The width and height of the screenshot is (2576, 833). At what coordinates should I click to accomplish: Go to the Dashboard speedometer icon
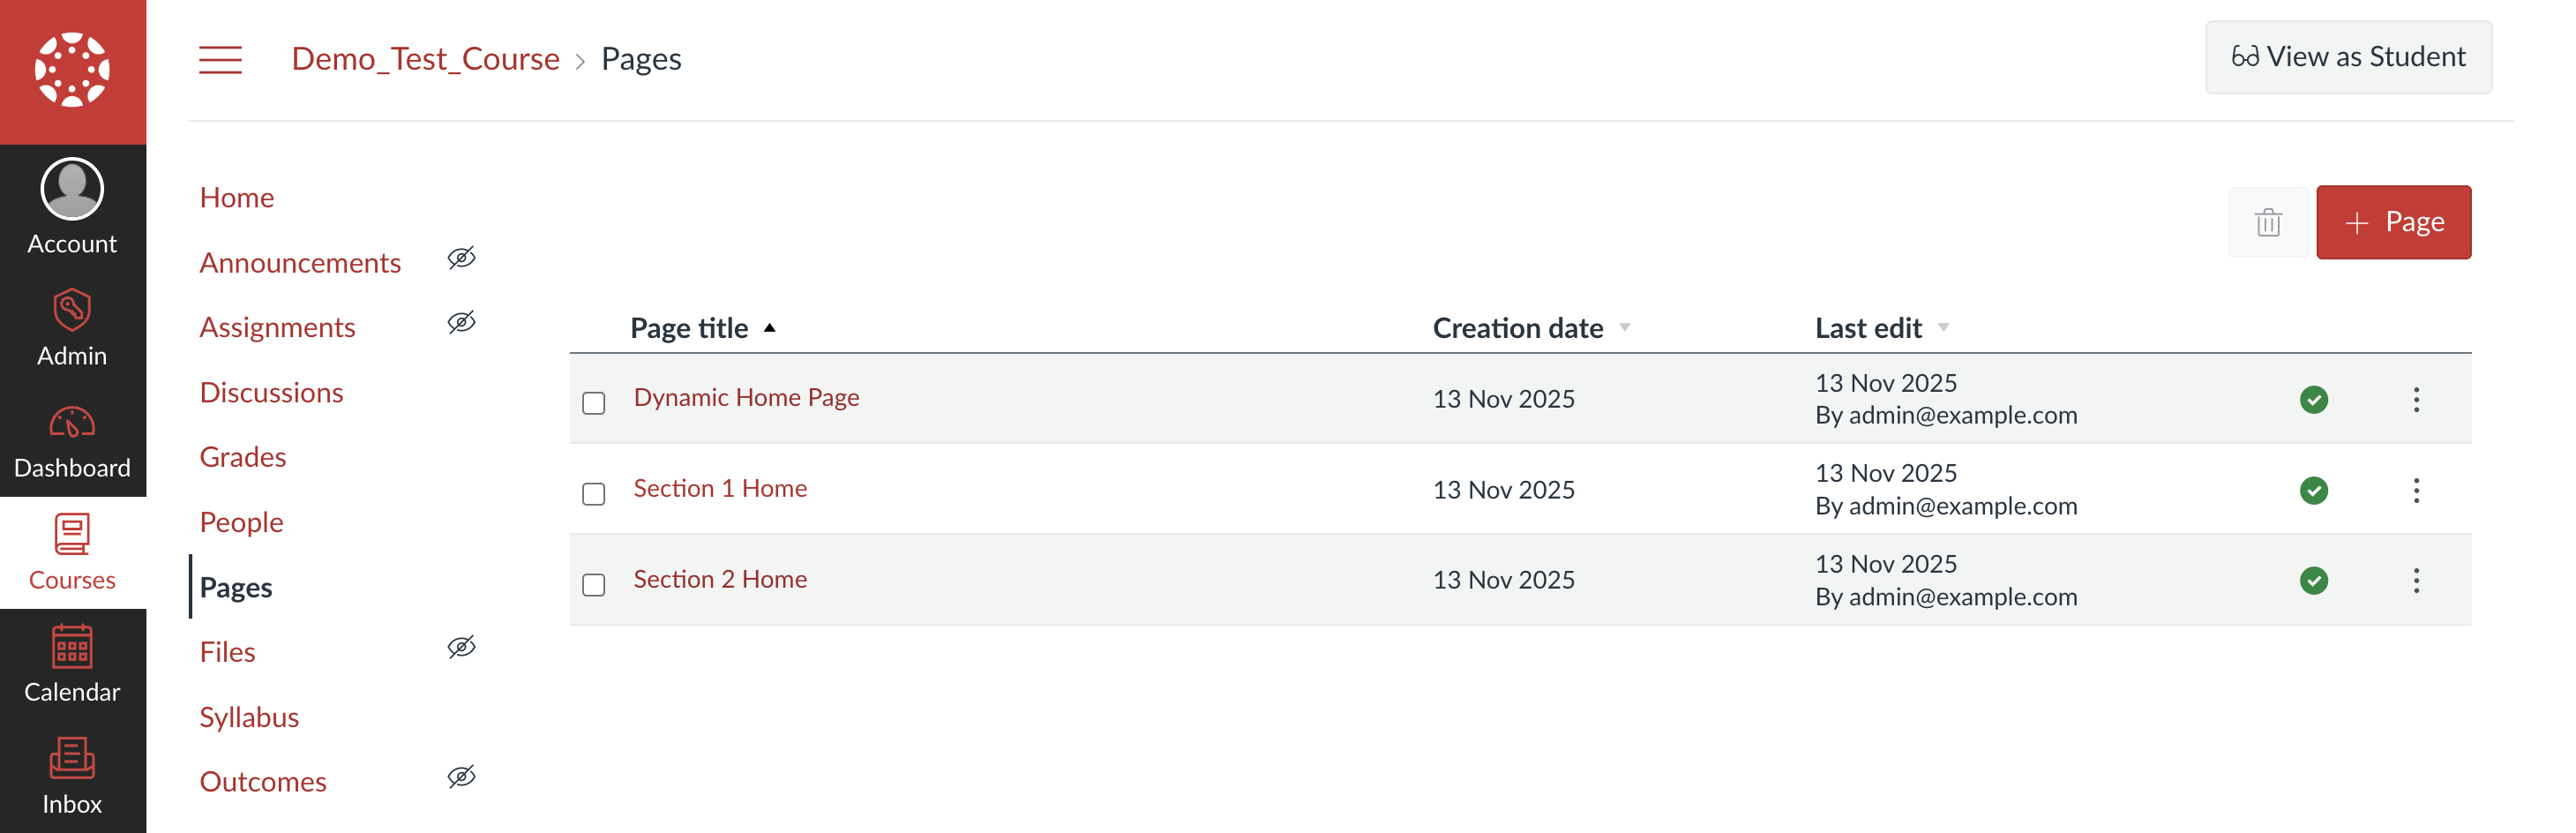pyautogui.click(x=72, y=423)
